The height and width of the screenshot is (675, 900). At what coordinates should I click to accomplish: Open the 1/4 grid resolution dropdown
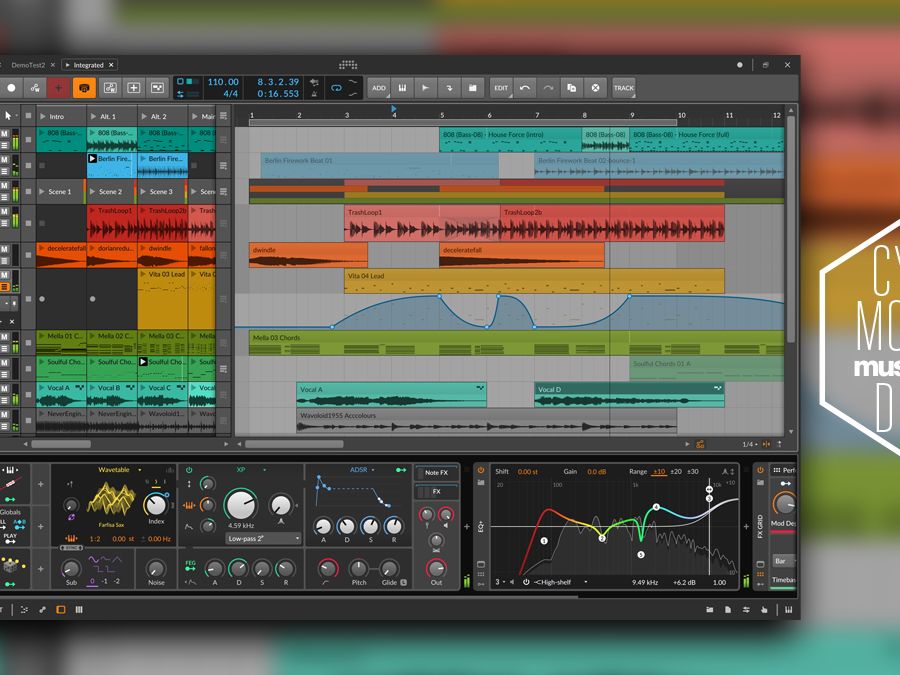pos(750,444)
